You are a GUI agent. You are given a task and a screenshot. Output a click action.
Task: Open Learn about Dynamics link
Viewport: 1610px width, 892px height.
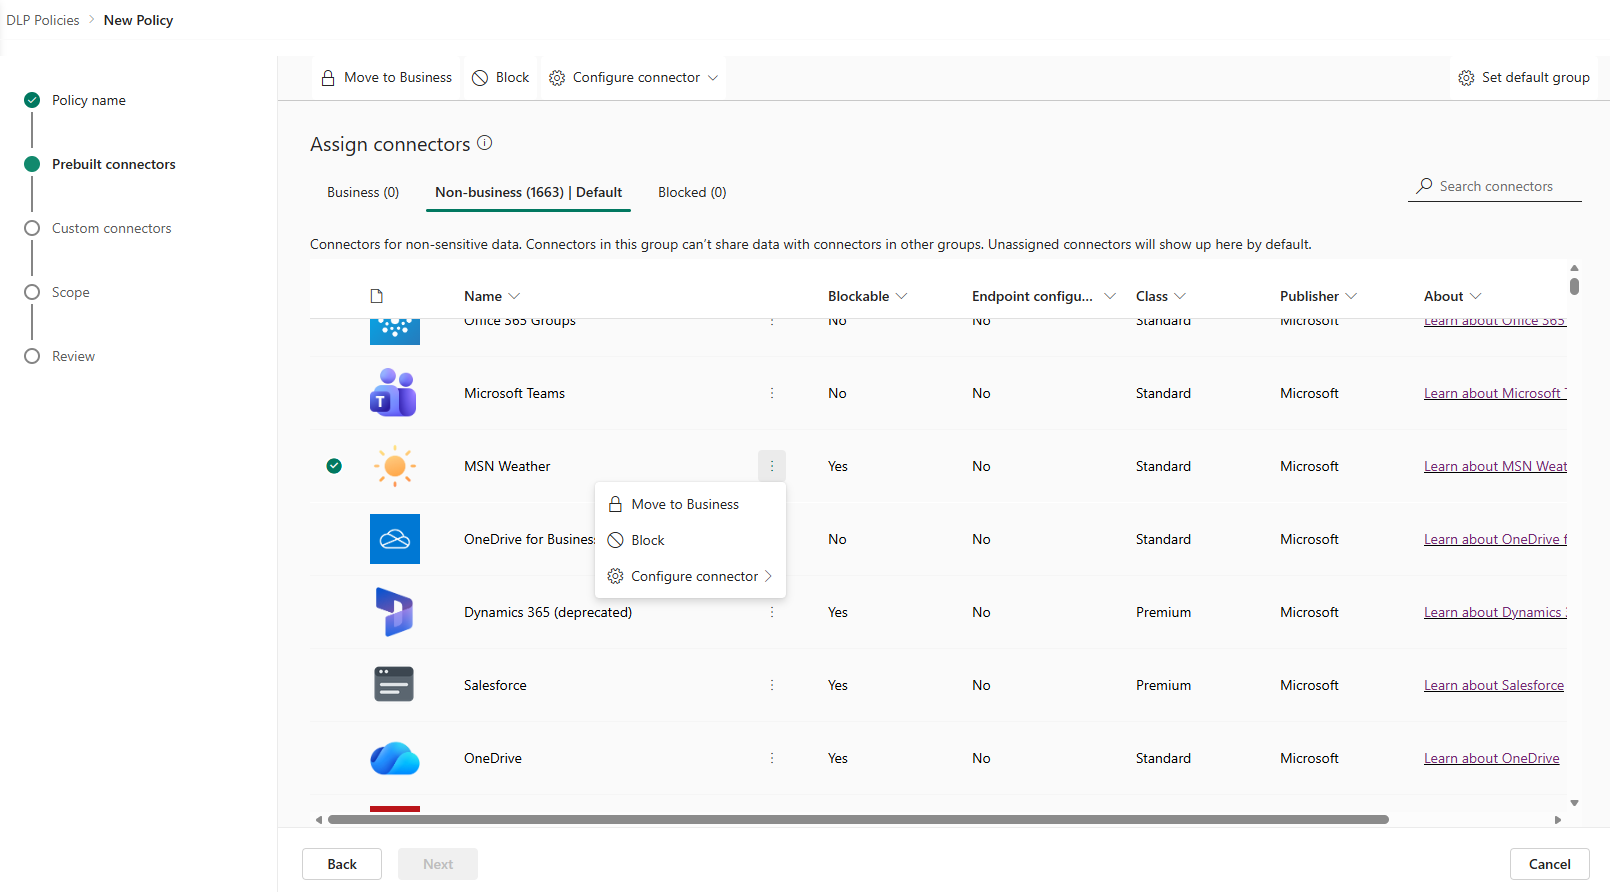pyautogui.click(x=1495, y=612)
